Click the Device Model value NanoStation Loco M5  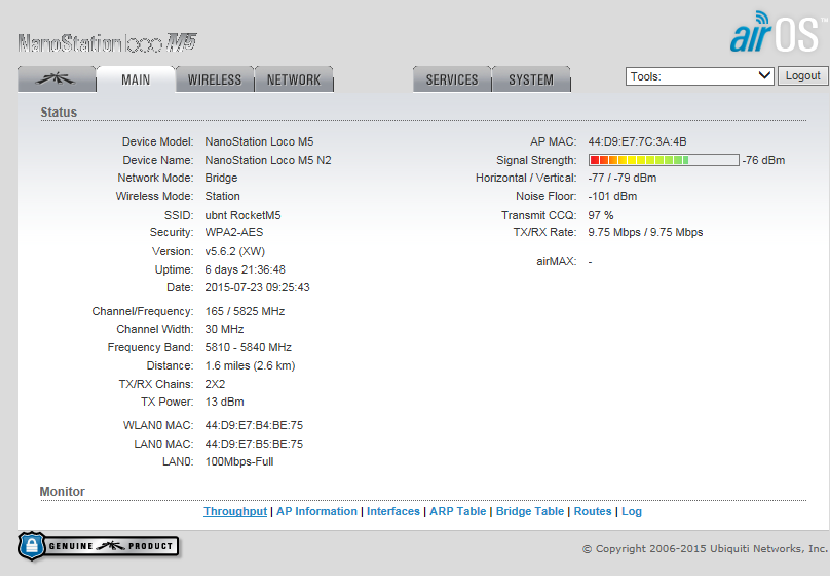[x=259, y=142]
